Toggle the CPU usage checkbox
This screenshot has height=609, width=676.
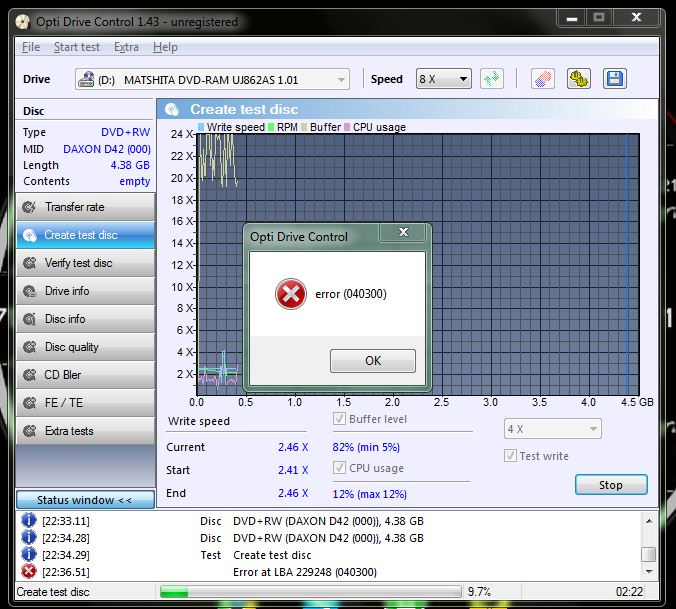(339, 468)
